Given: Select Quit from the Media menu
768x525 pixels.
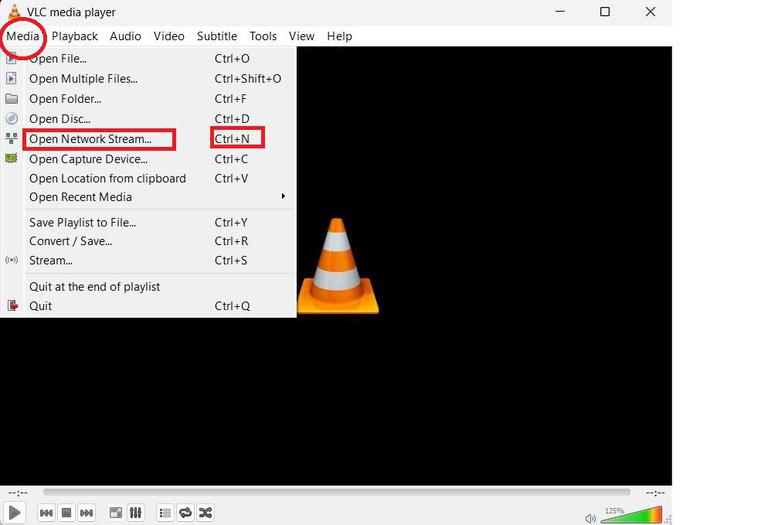Looking at the screenshot, I should (x=148, y=306).
